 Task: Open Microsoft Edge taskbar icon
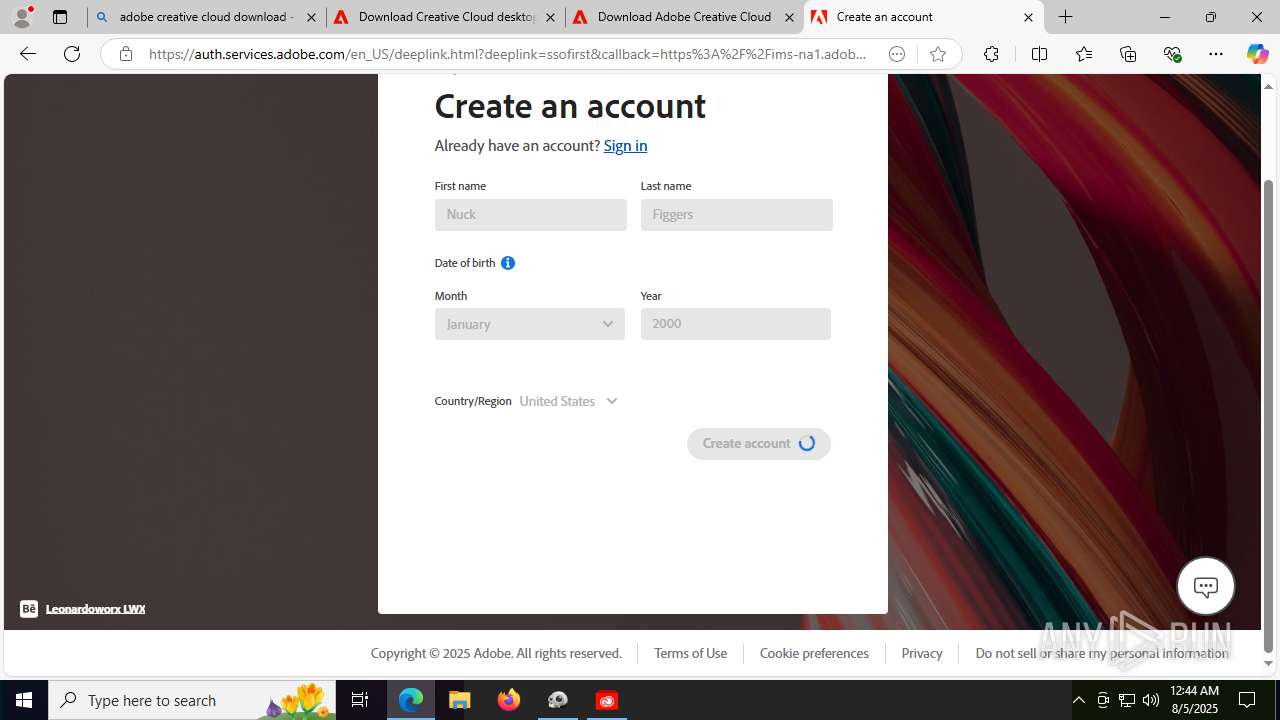[x=411, y=700]
